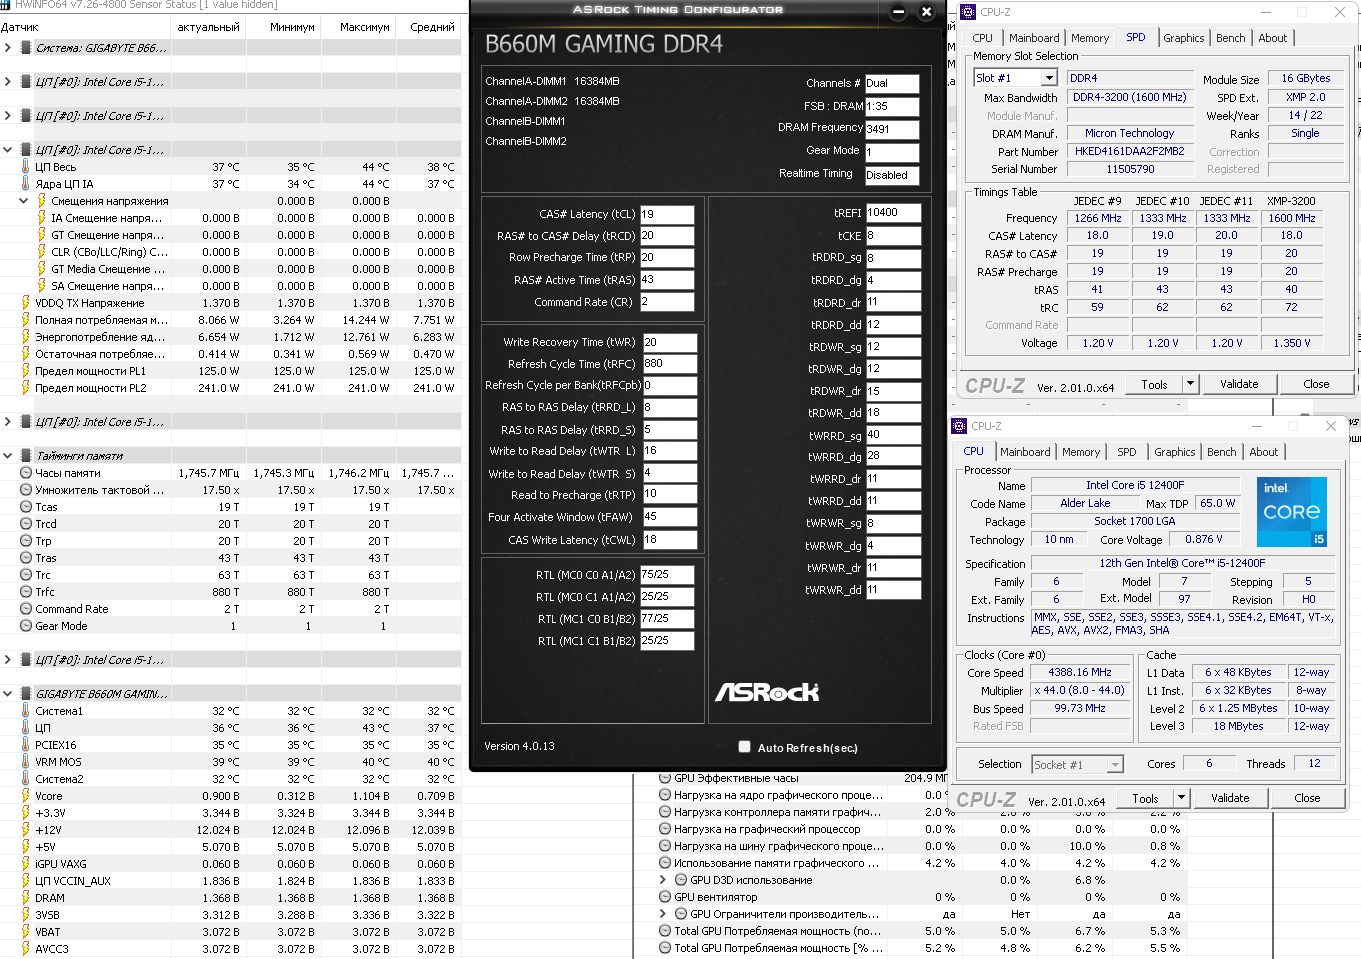Click the tREFI value field
Screen dimensions: 1361x959
click(x=893, y=212)
